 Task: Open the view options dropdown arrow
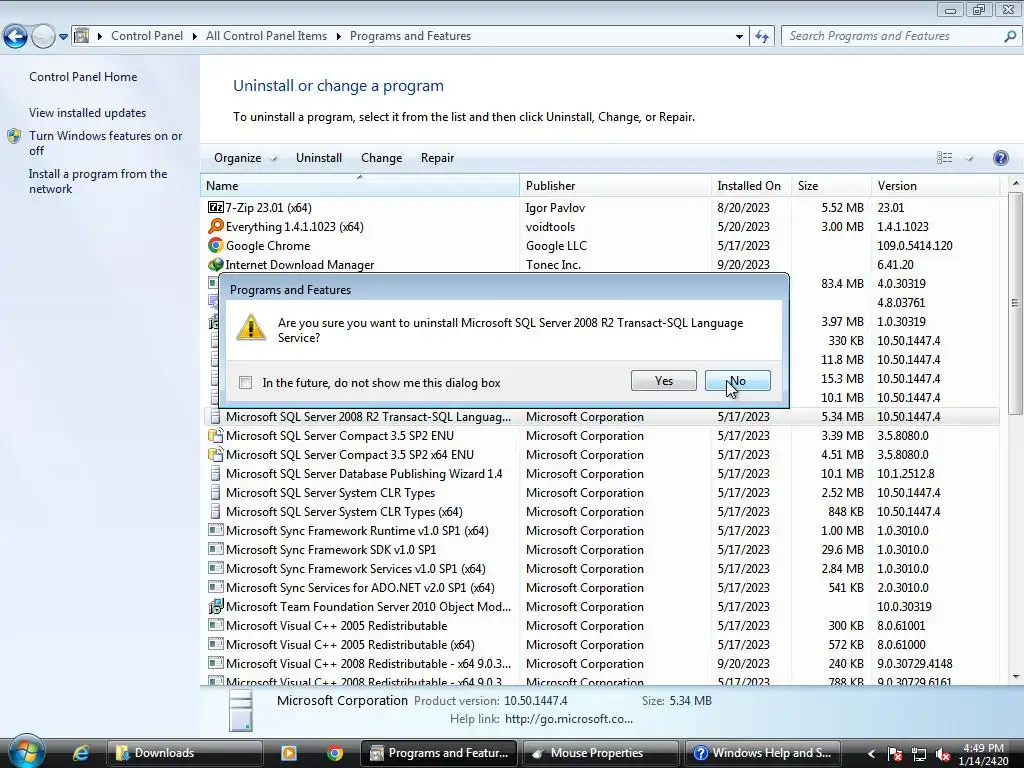pos(969,157)
